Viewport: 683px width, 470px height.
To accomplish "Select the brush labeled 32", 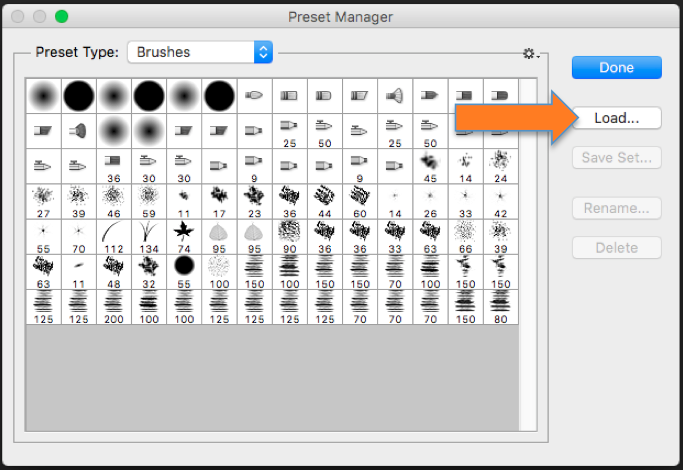I will coord(149,272).
